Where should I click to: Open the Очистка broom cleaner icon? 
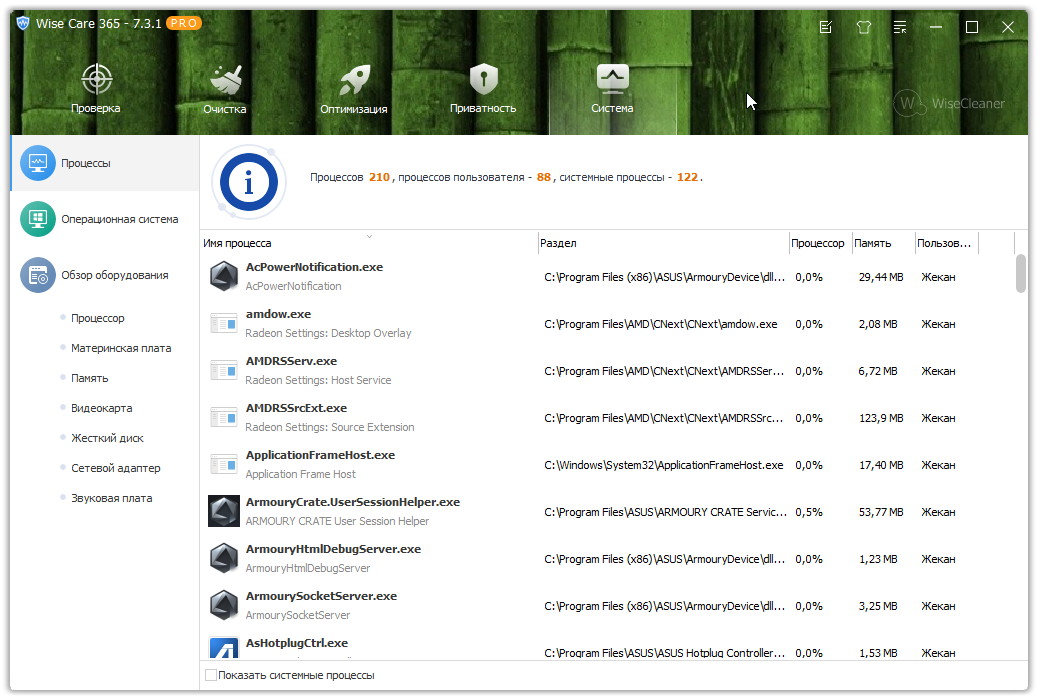click(x=224, y=80)
